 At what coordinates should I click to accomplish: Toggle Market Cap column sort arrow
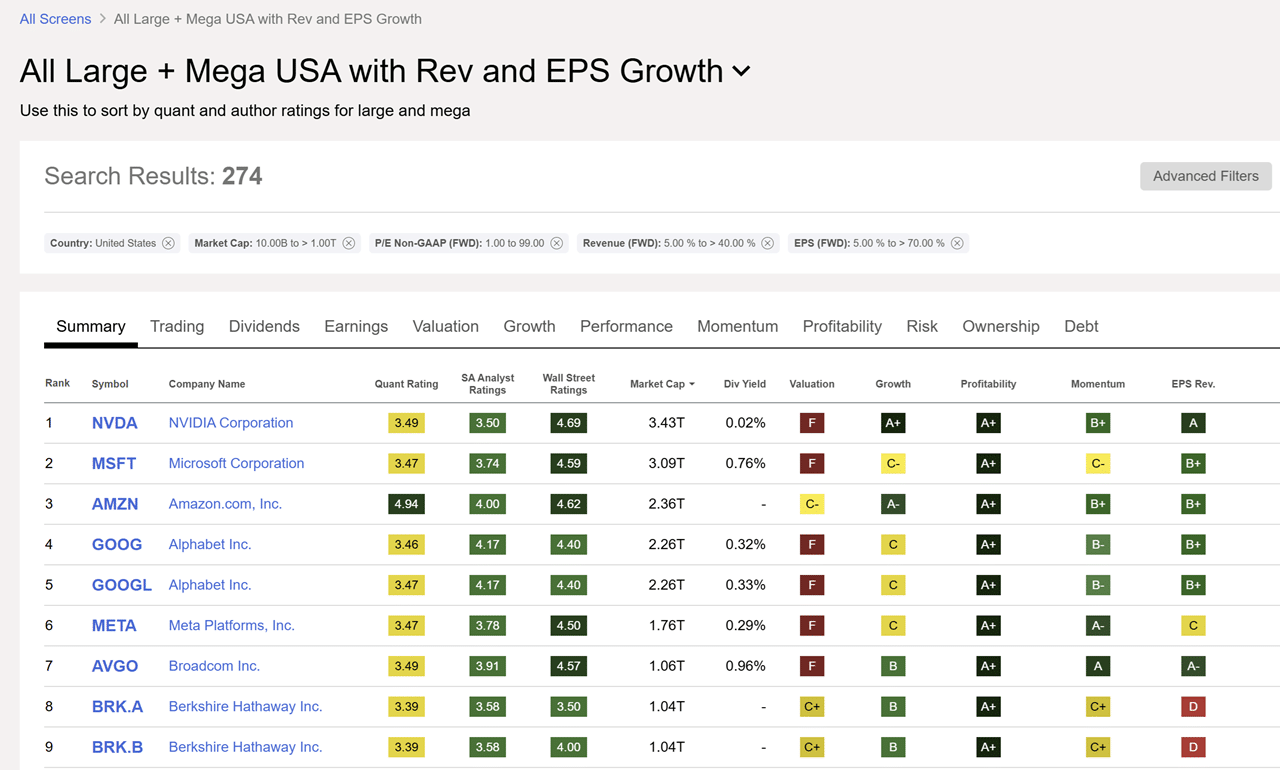[x=692, y=384]
